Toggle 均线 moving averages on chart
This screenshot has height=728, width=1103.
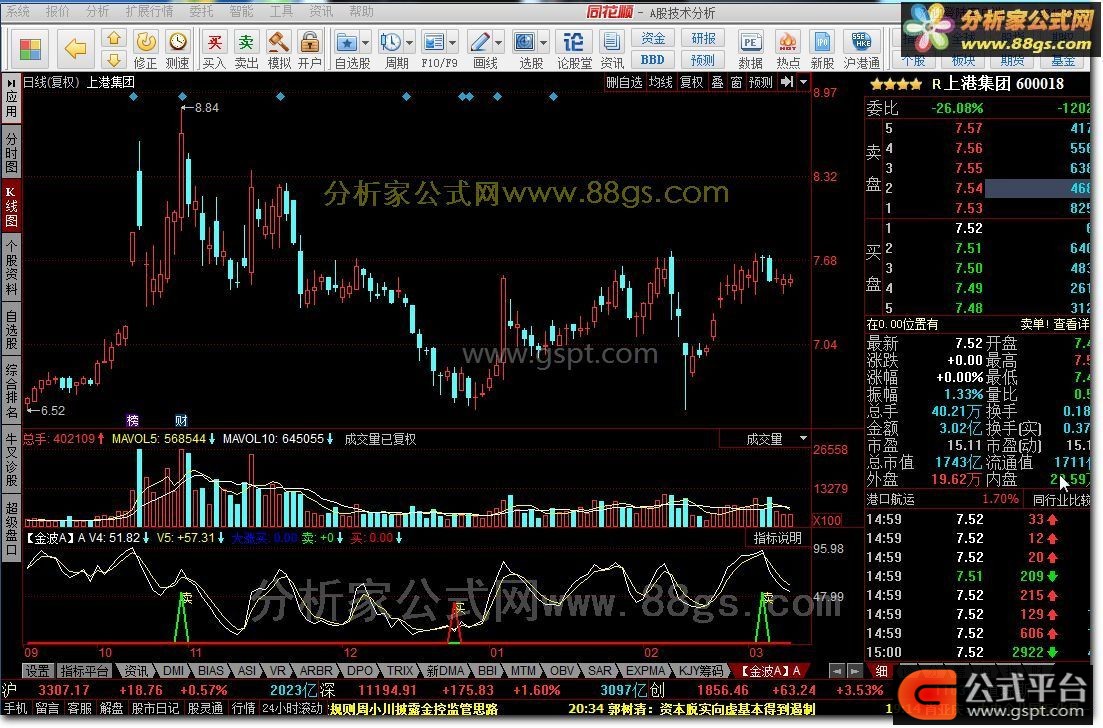click(660, 82)
